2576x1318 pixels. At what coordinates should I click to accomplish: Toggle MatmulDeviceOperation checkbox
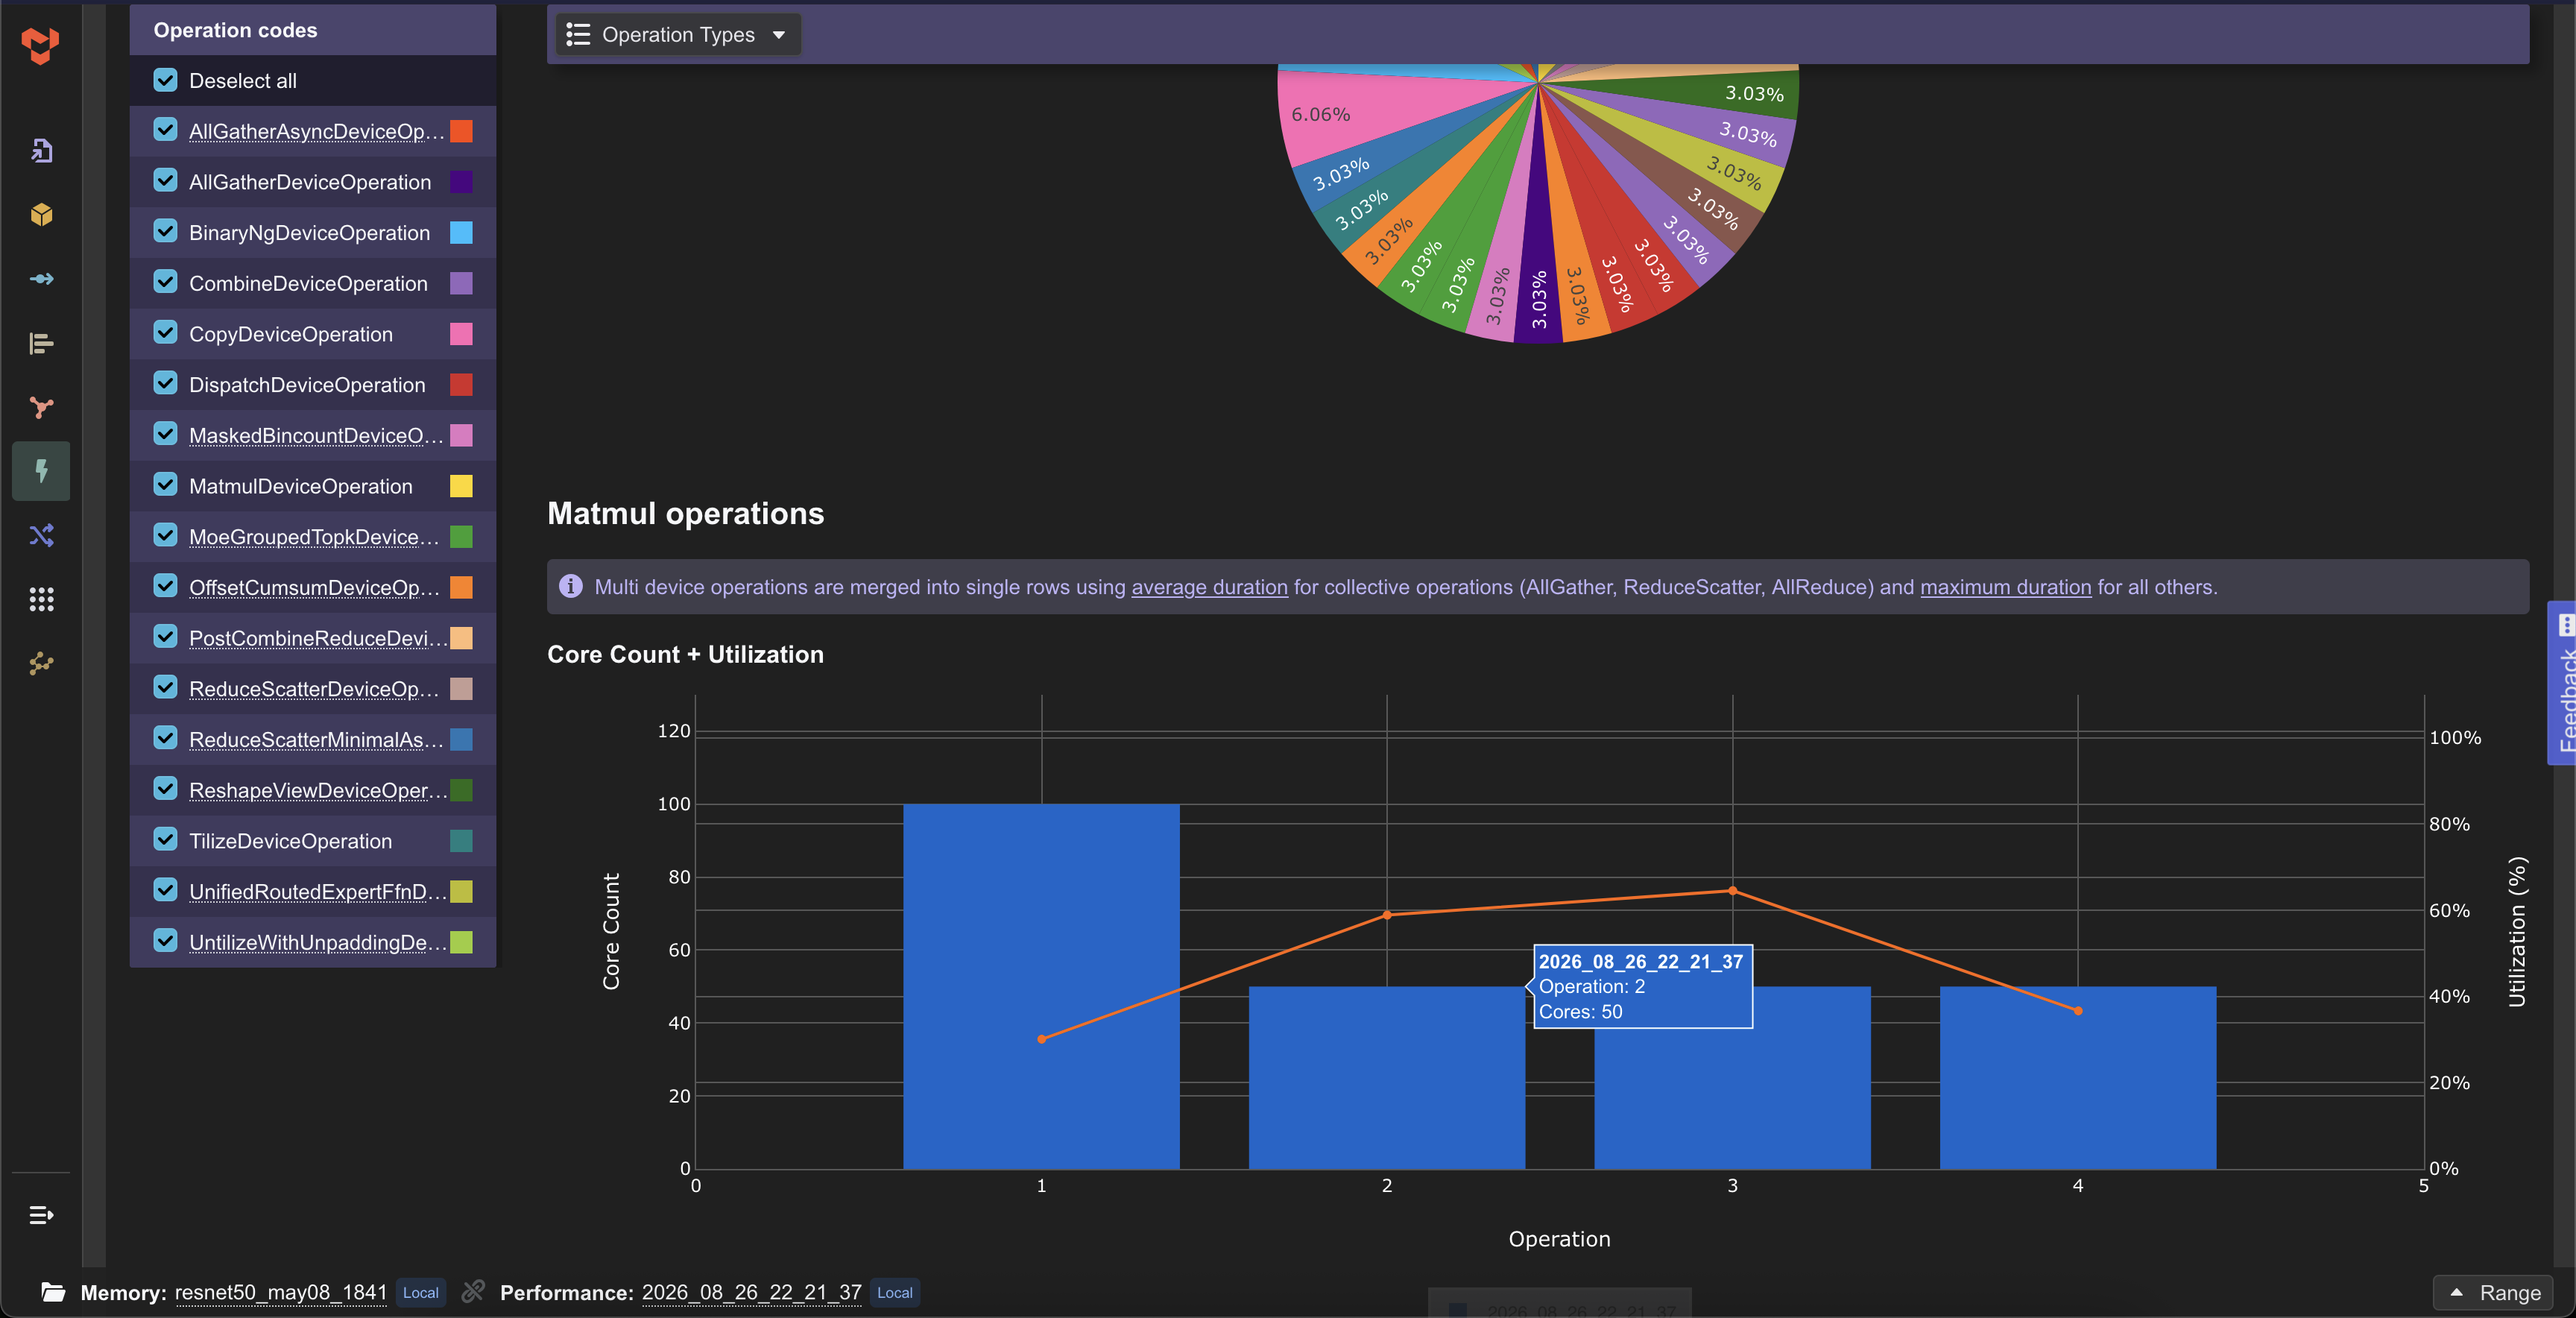[x=165, y=485]
